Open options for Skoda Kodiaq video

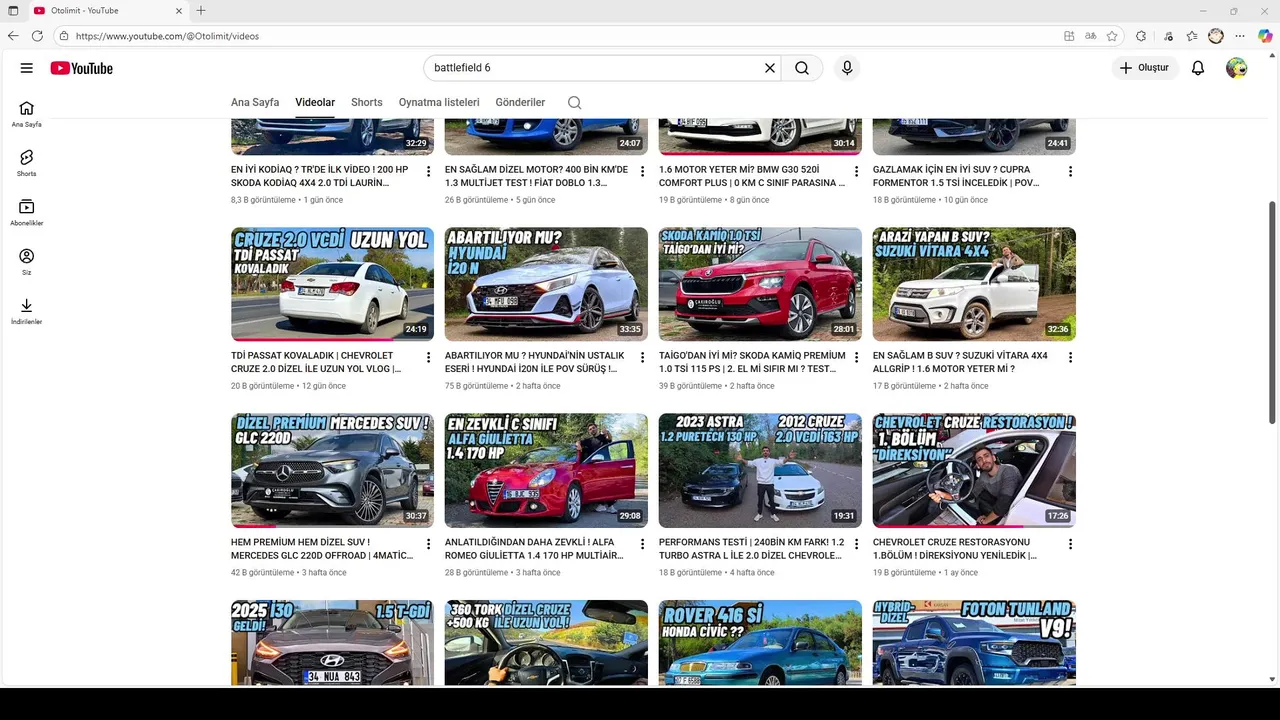coord(429,172)
